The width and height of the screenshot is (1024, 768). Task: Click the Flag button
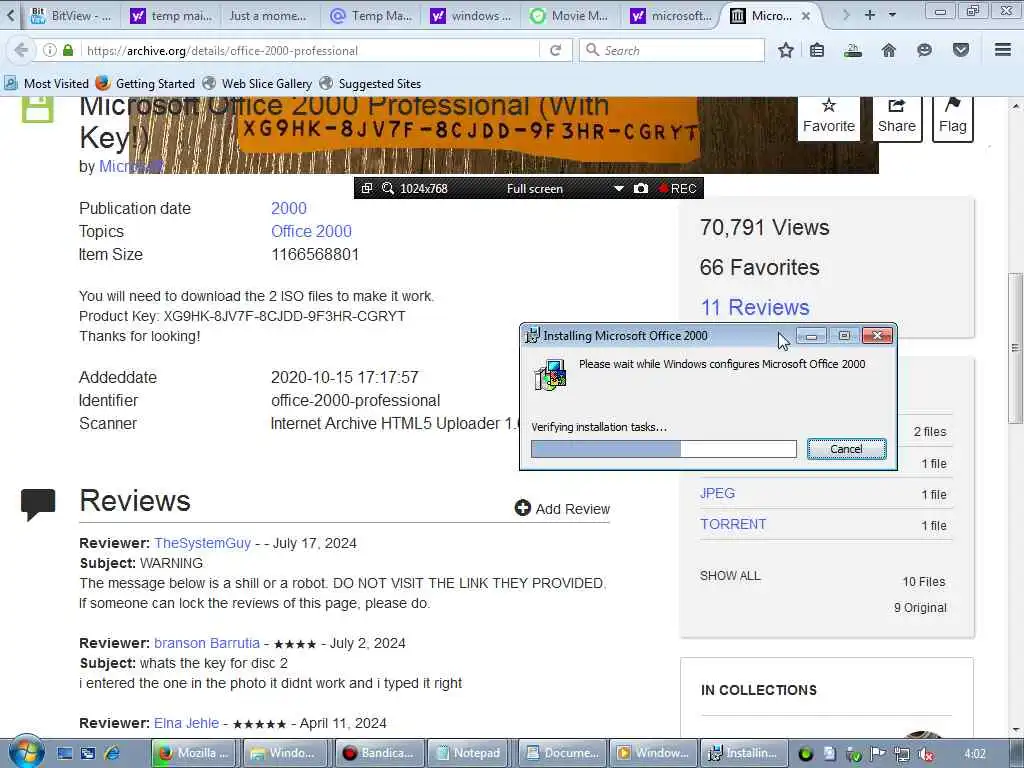click(952, 118)
